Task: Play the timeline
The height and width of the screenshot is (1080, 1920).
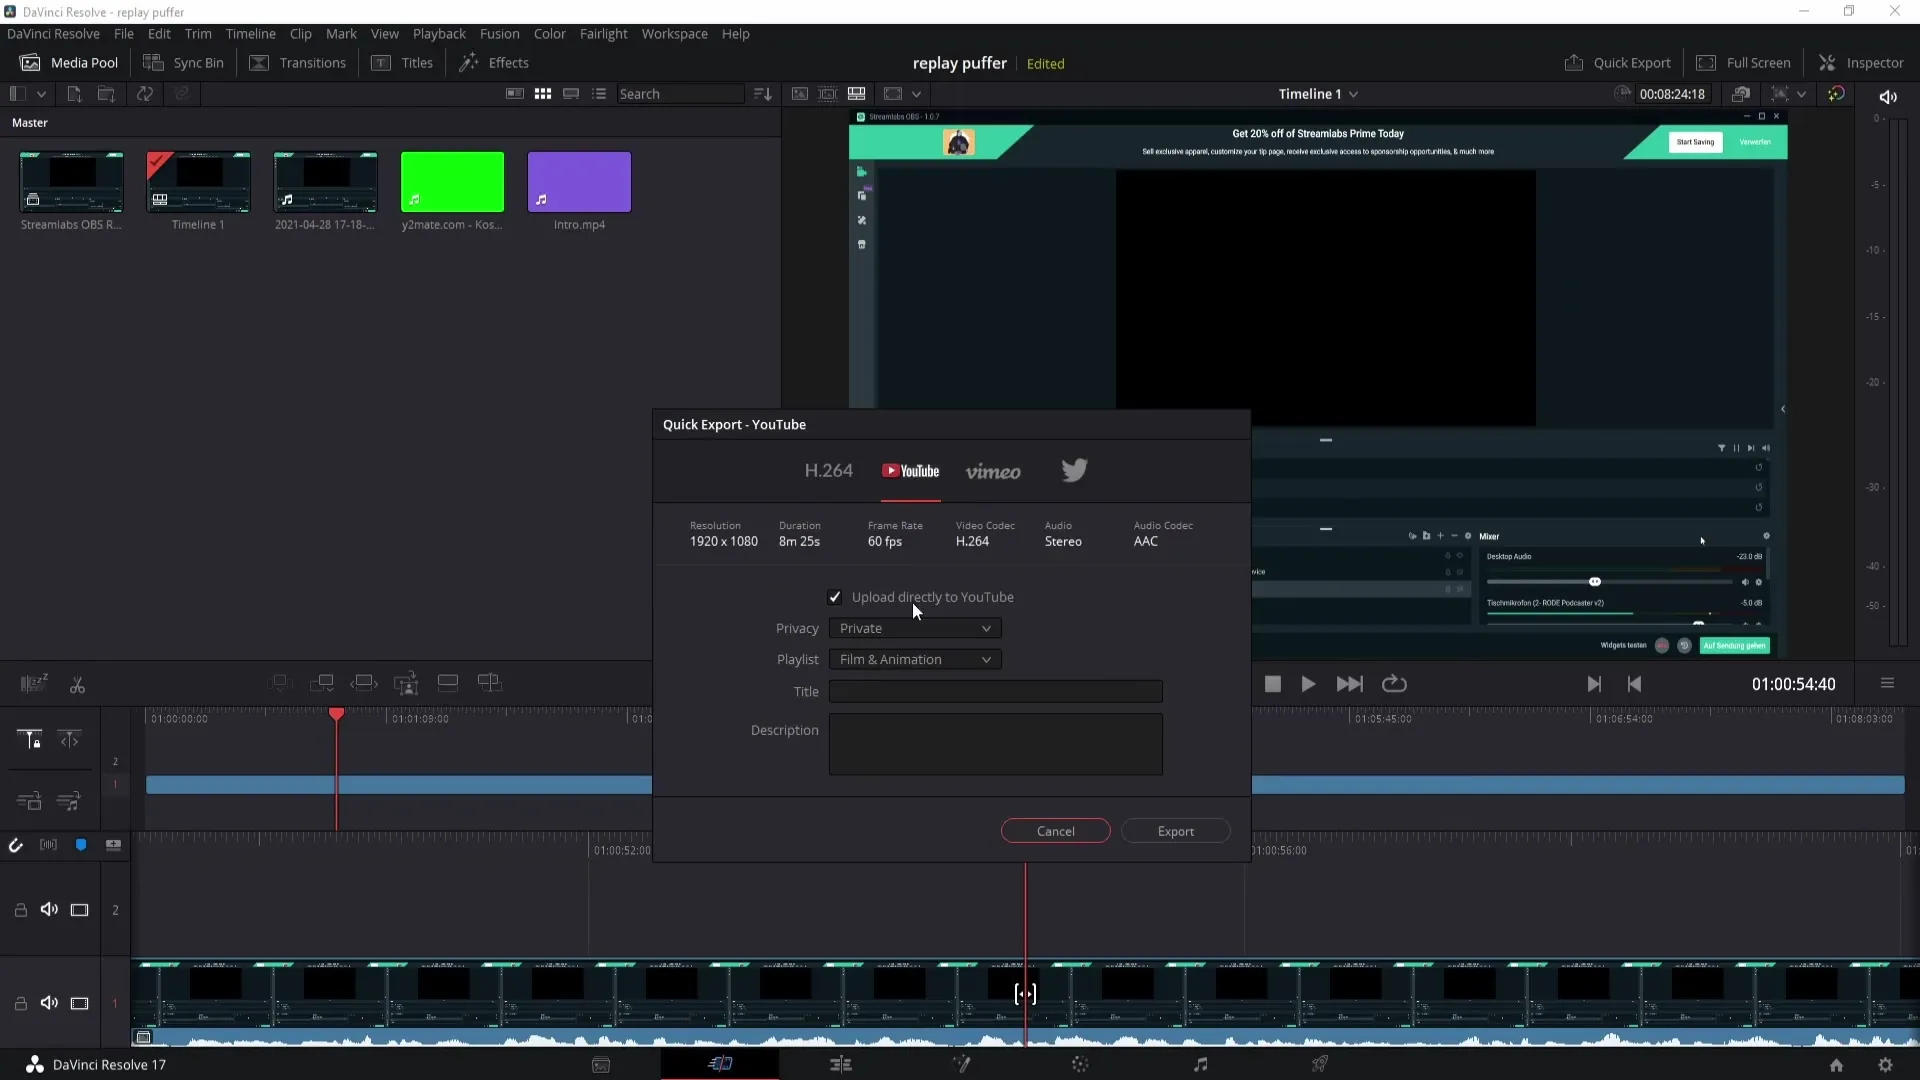Action: point(1308,684)
